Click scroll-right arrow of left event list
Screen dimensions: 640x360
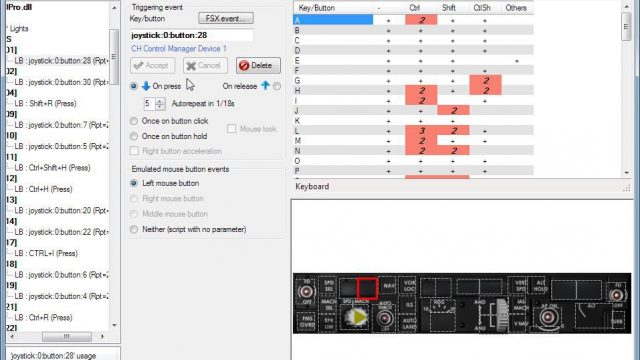102,337
